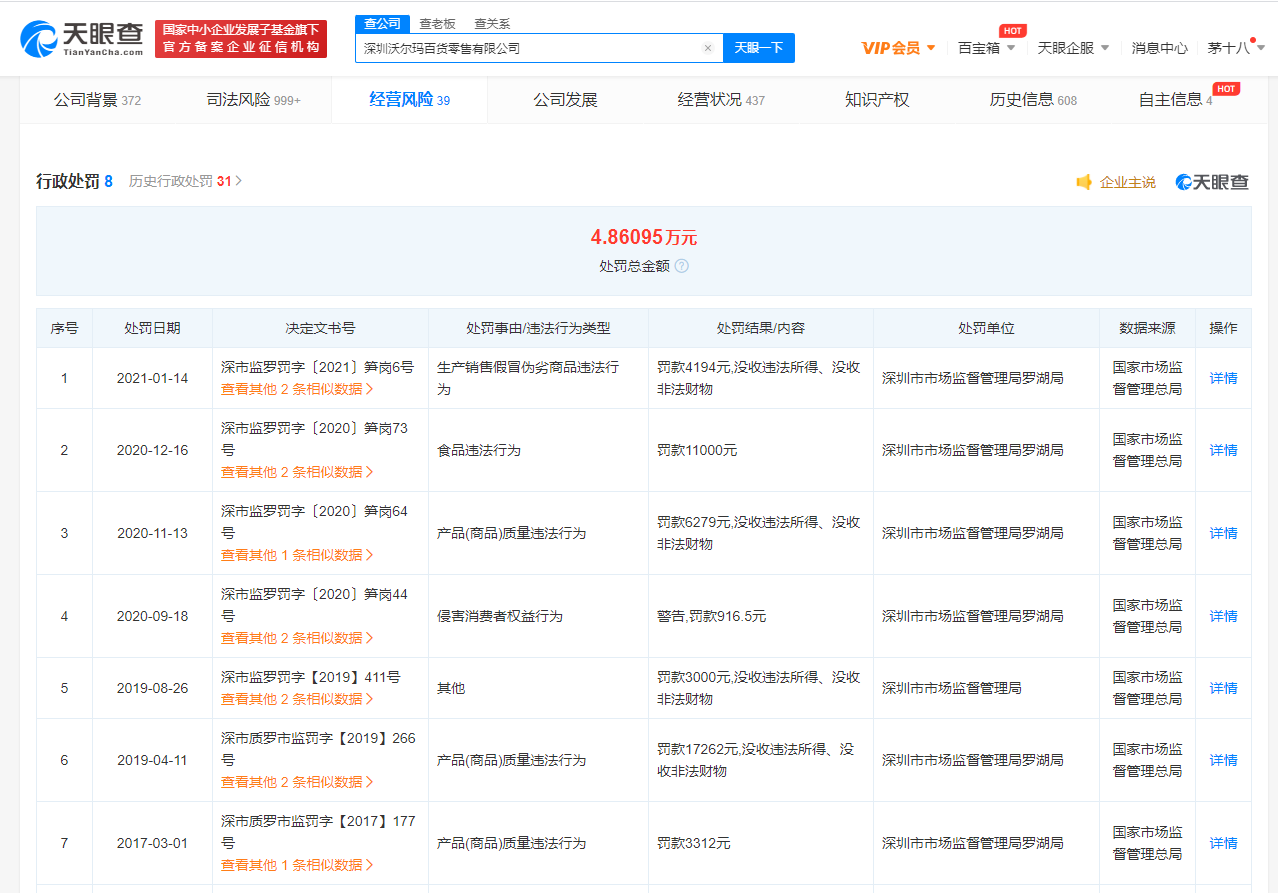
Task: View 详情 for the 2019-08-26 penalty
Action: pyautogui.click(x=1223, y=688)
